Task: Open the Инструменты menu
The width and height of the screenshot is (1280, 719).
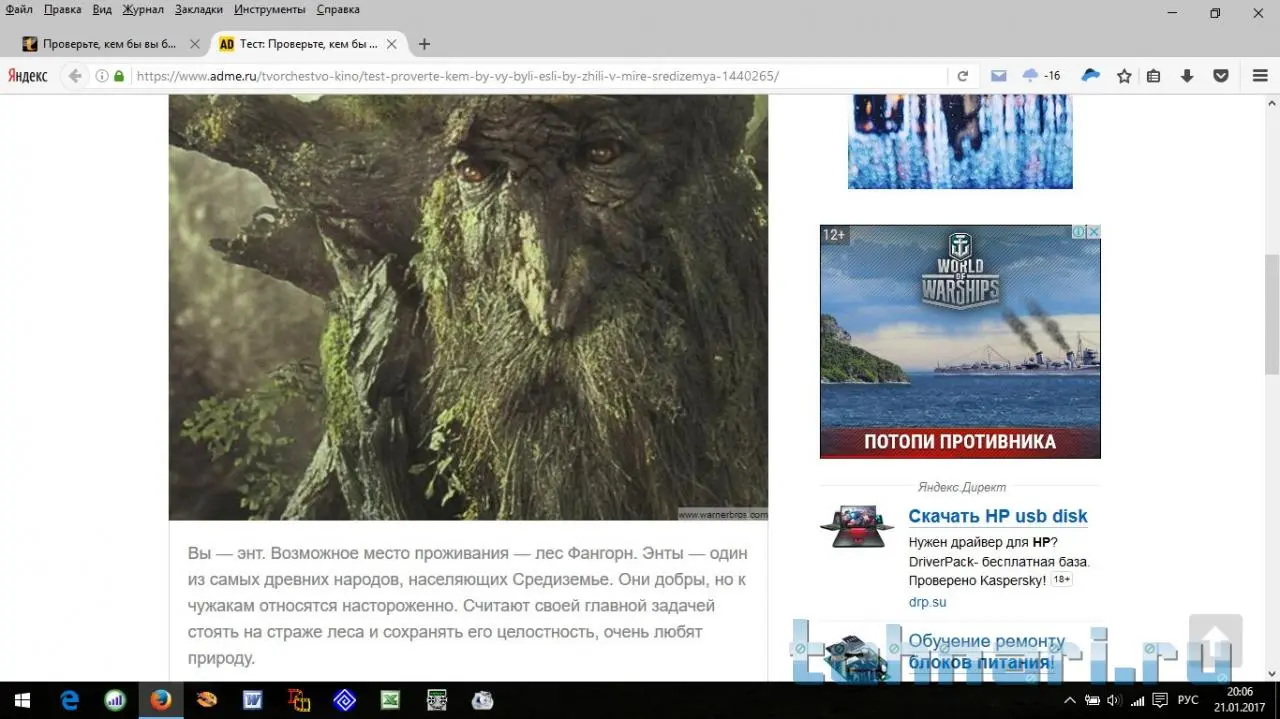Action: click(270, 9)
